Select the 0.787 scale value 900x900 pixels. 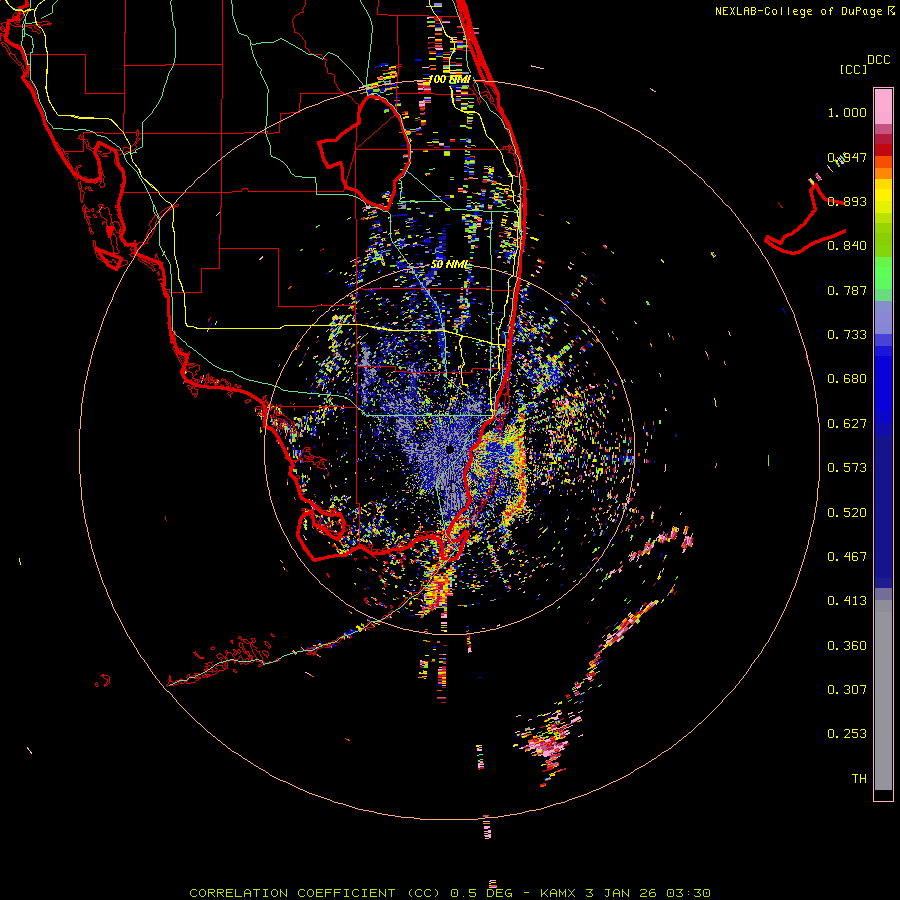[847, 290]
